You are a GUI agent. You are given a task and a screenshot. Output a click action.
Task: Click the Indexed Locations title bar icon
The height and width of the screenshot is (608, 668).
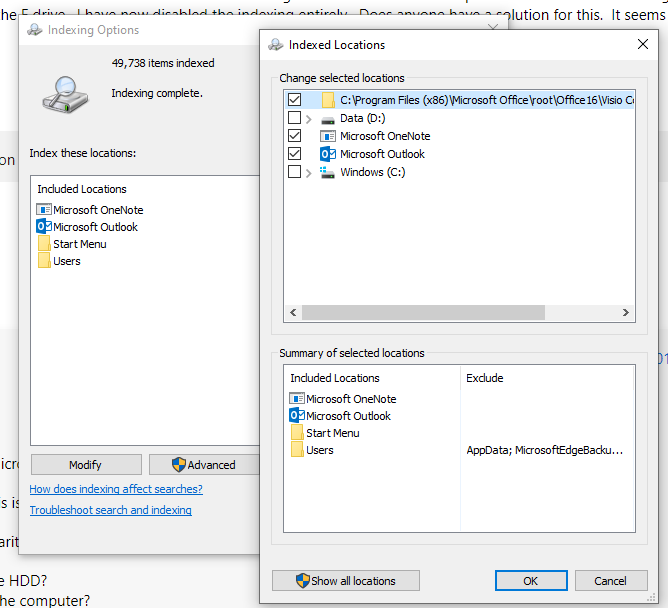[276, 45]
